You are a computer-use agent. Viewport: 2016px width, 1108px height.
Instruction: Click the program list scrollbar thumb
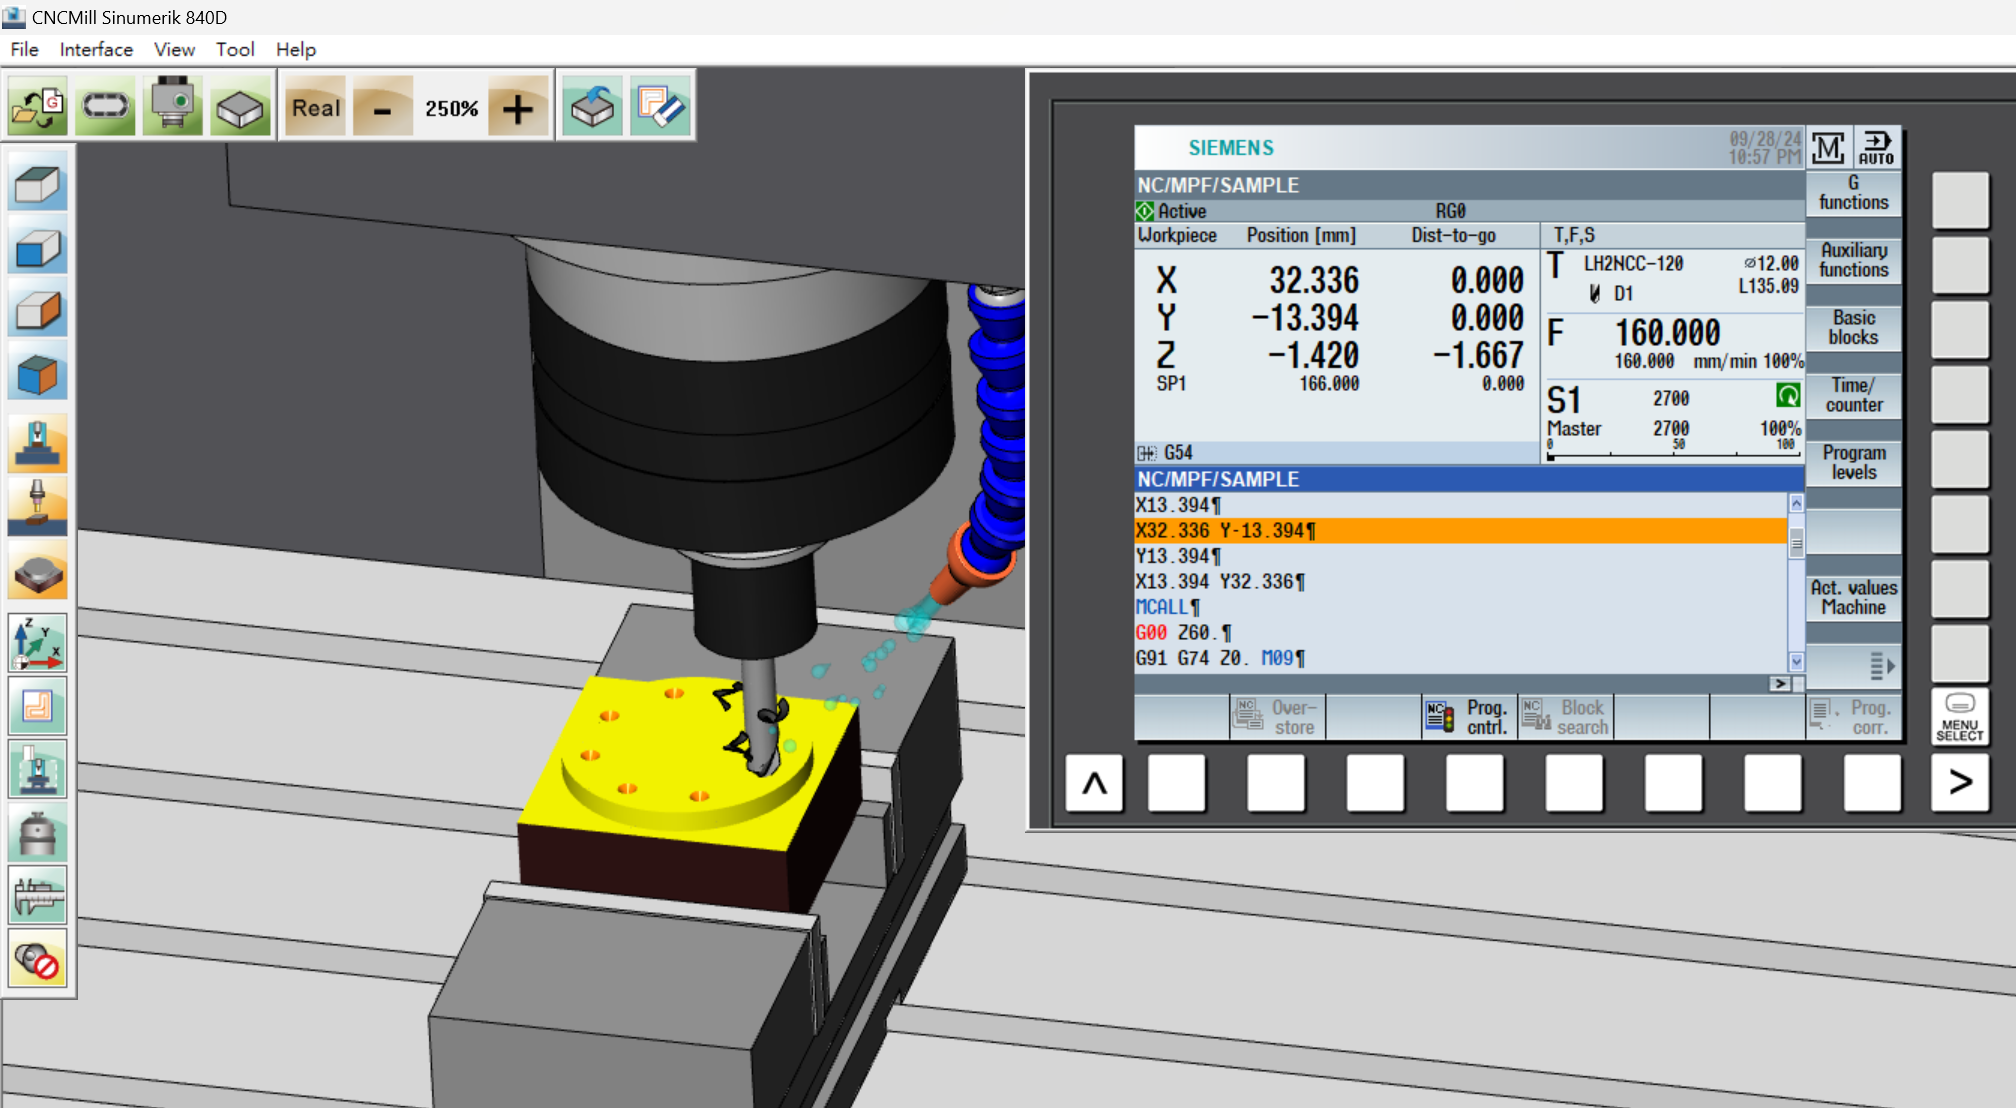1796,542
